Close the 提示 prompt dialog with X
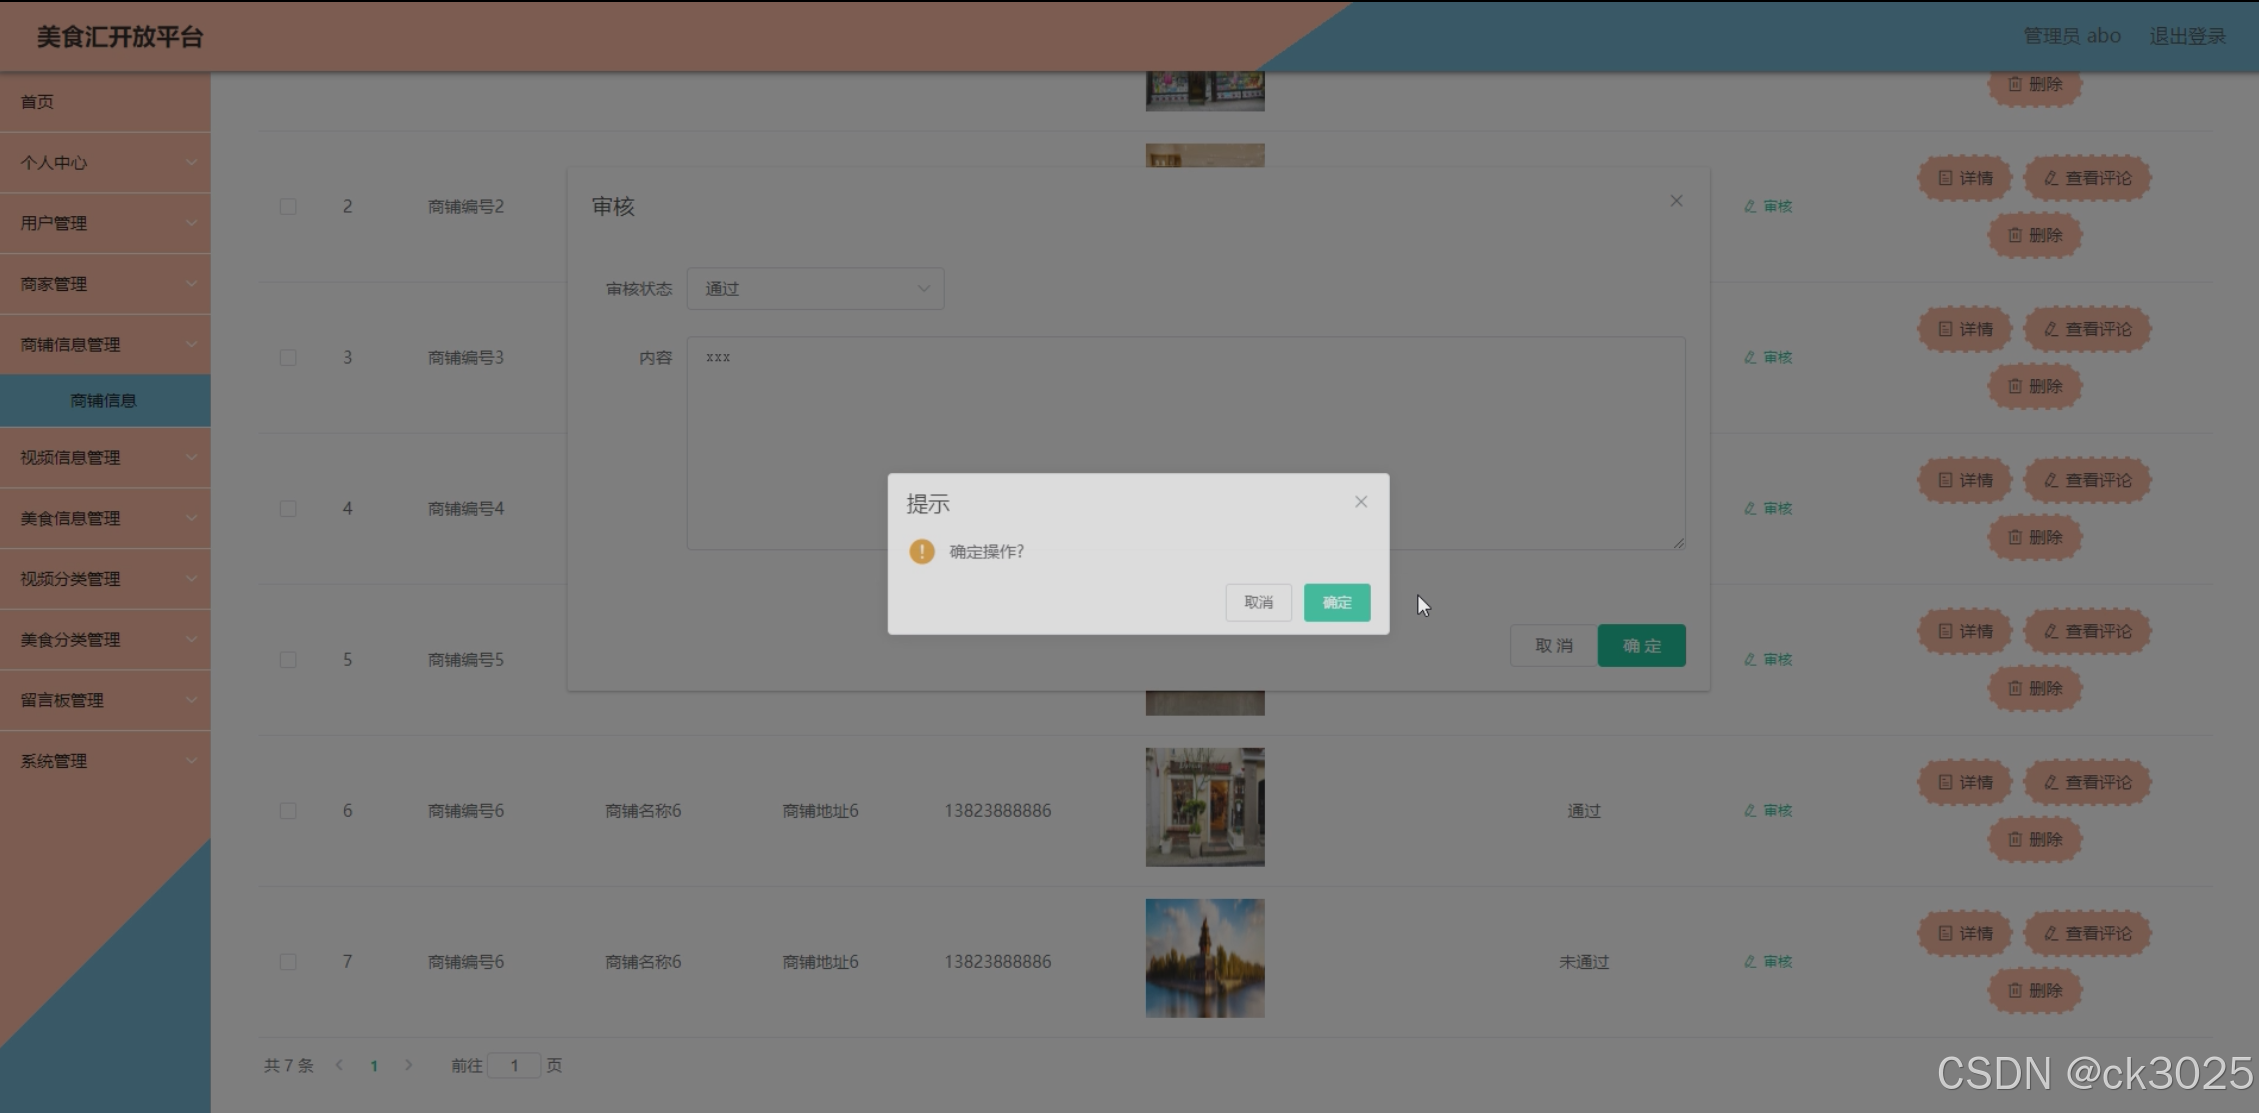Viewport: 2259px width, 1113px height. [1360, 502]
